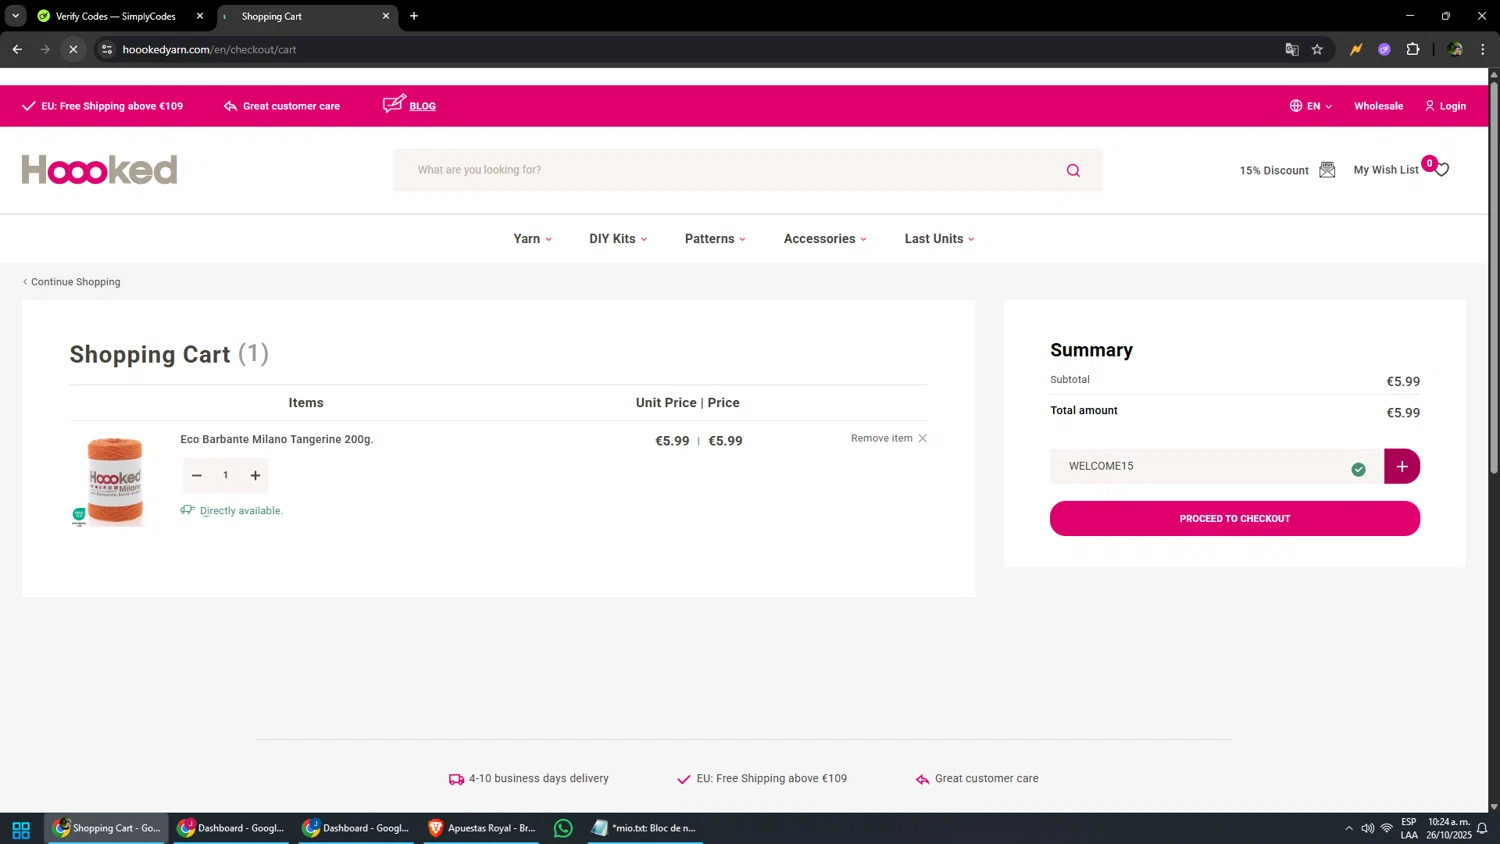
Task: Open a new browser tab
Action: [414, 16]
